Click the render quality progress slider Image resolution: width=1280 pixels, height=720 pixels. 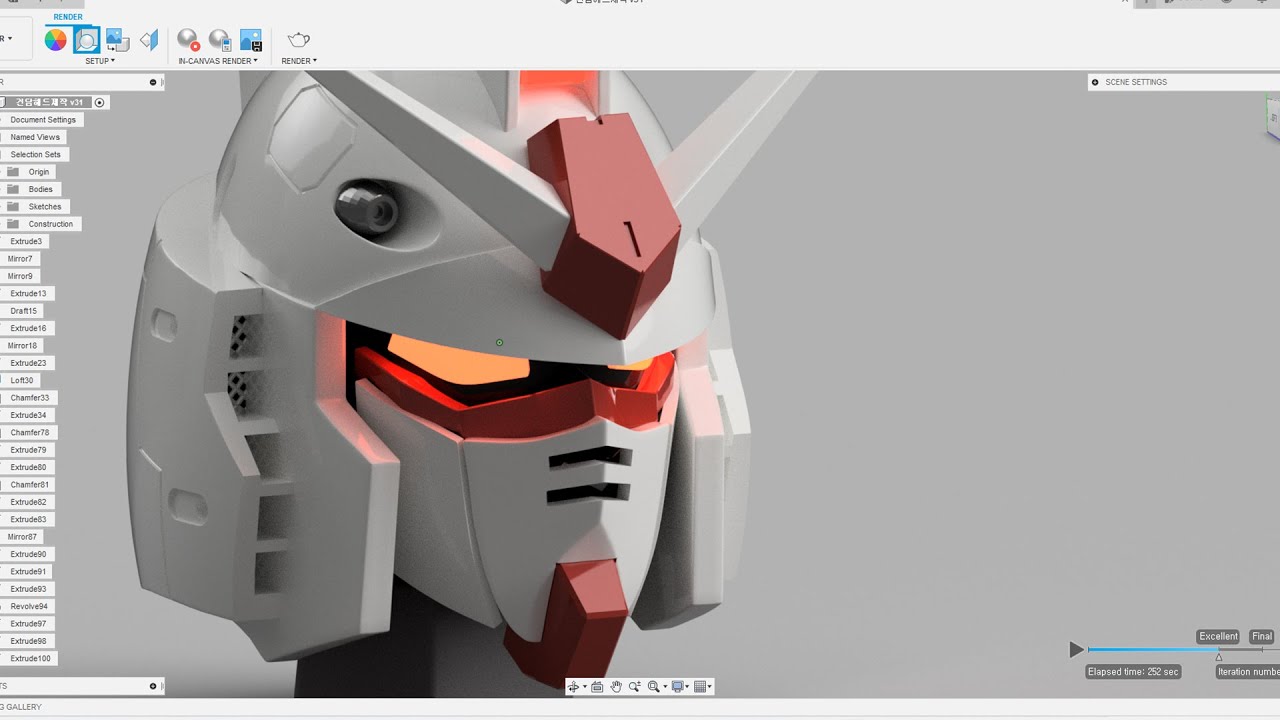1183,650
